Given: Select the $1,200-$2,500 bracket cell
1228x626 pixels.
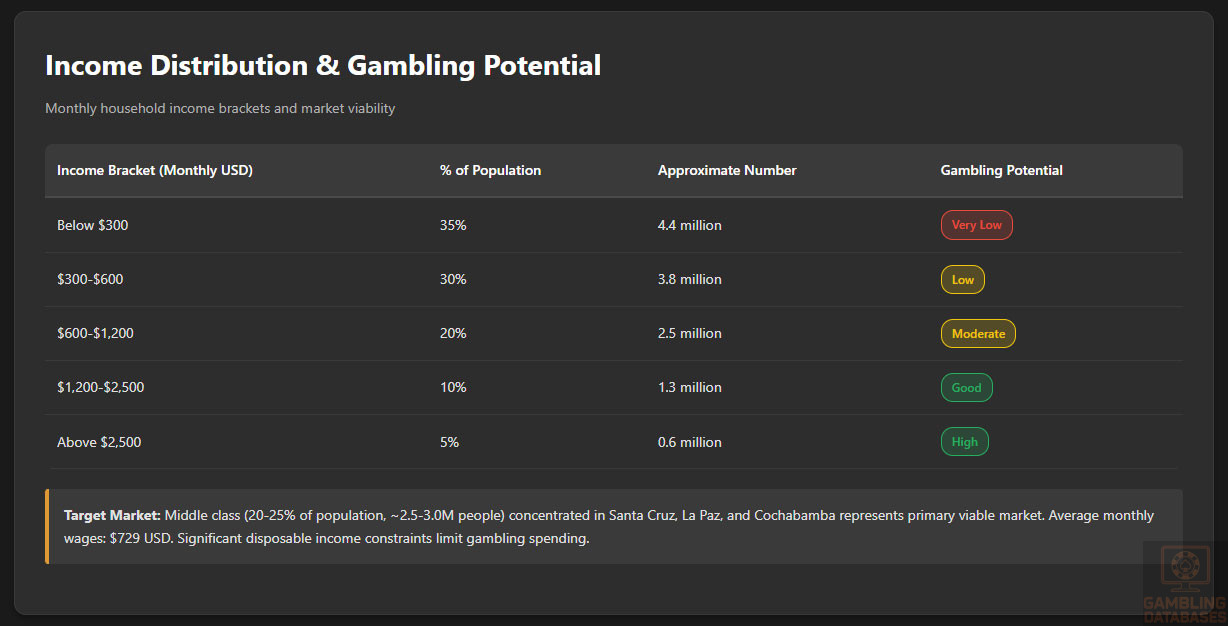Looking at the screenshot, I should click(100, 388).
